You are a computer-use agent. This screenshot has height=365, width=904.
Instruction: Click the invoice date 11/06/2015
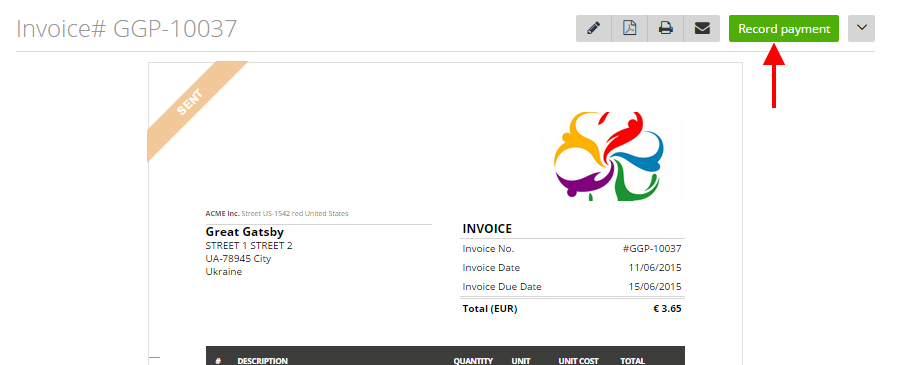point(655,268)
